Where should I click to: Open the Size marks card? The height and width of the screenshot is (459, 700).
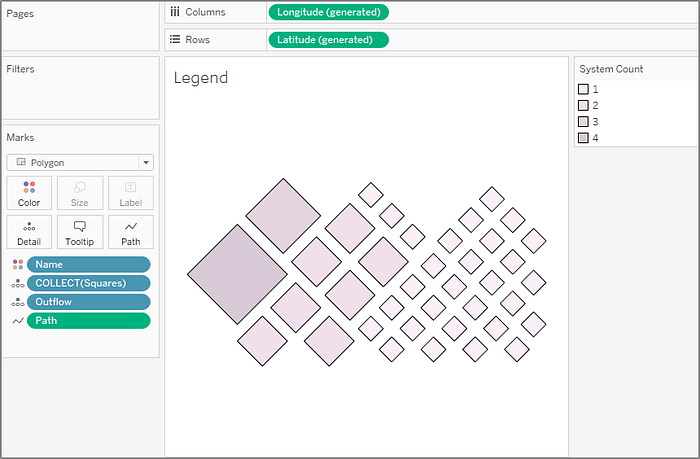(80, 193)
